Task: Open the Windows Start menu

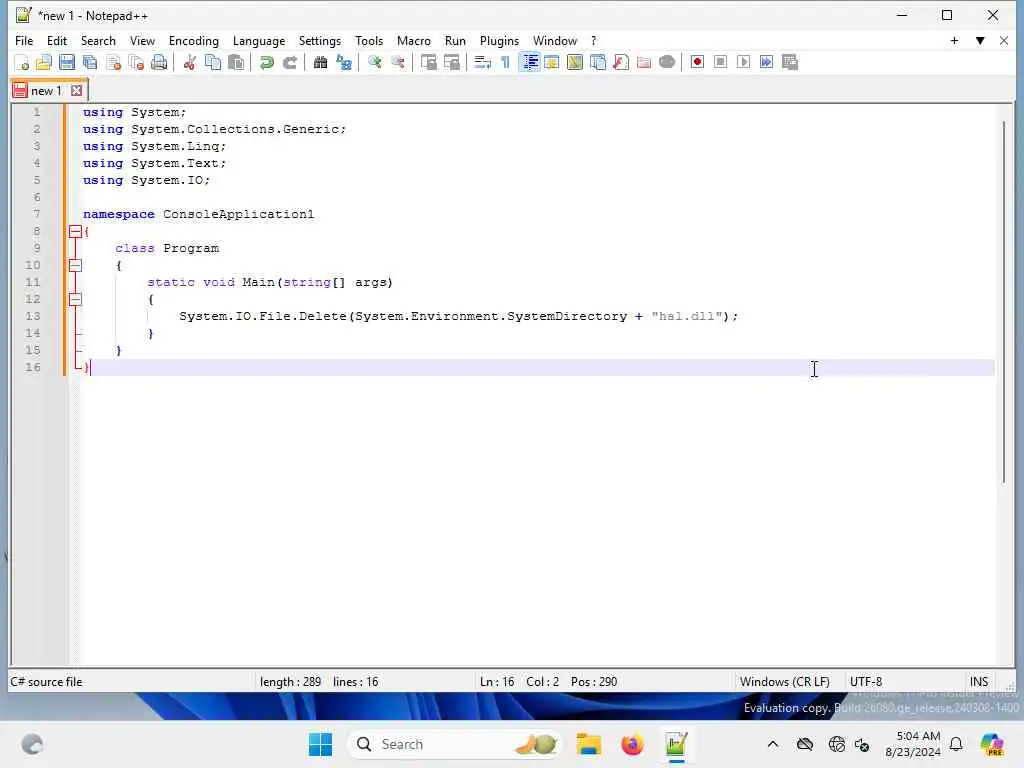Action: click(320, 744)
